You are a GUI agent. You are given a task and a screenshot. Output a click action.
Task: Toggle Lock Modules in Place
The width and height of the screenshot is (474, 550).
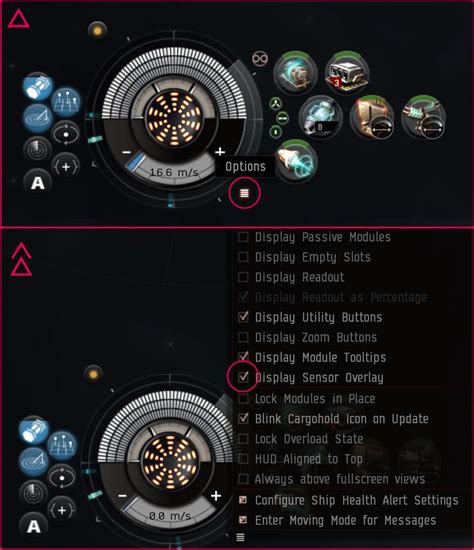click(243, 398)
